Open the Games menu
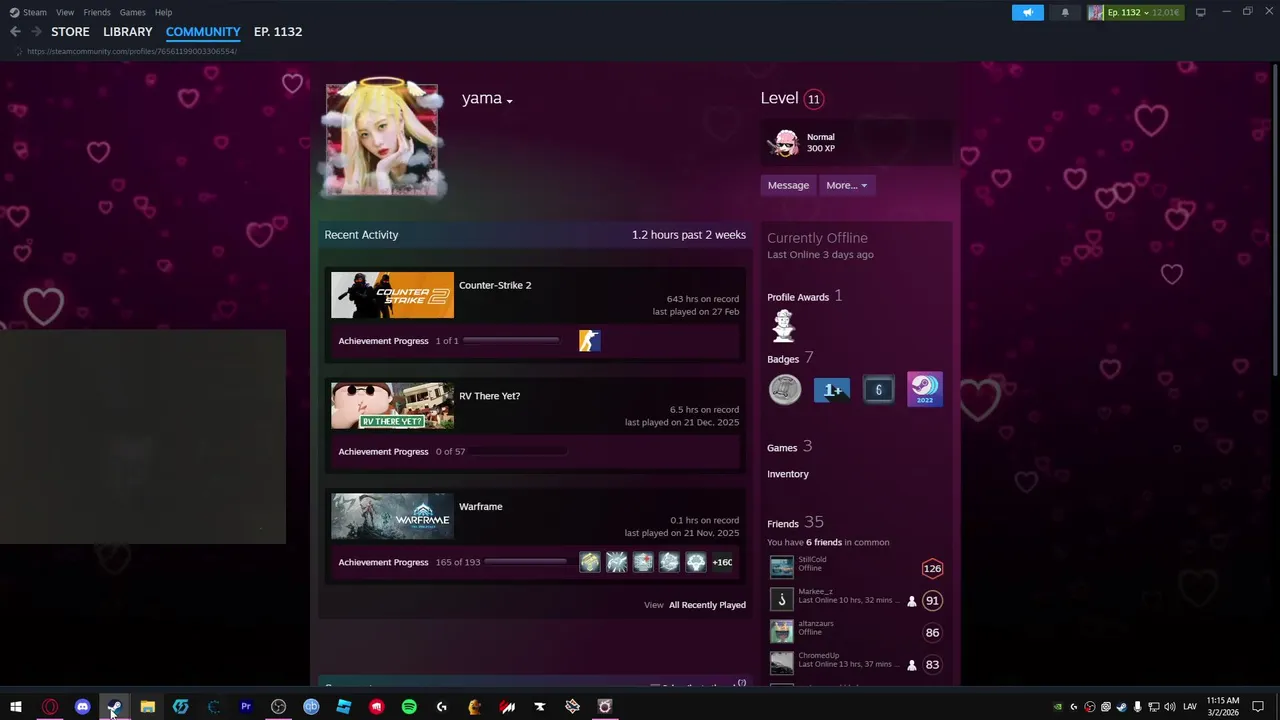1280x720 pixels. point(132,12)
